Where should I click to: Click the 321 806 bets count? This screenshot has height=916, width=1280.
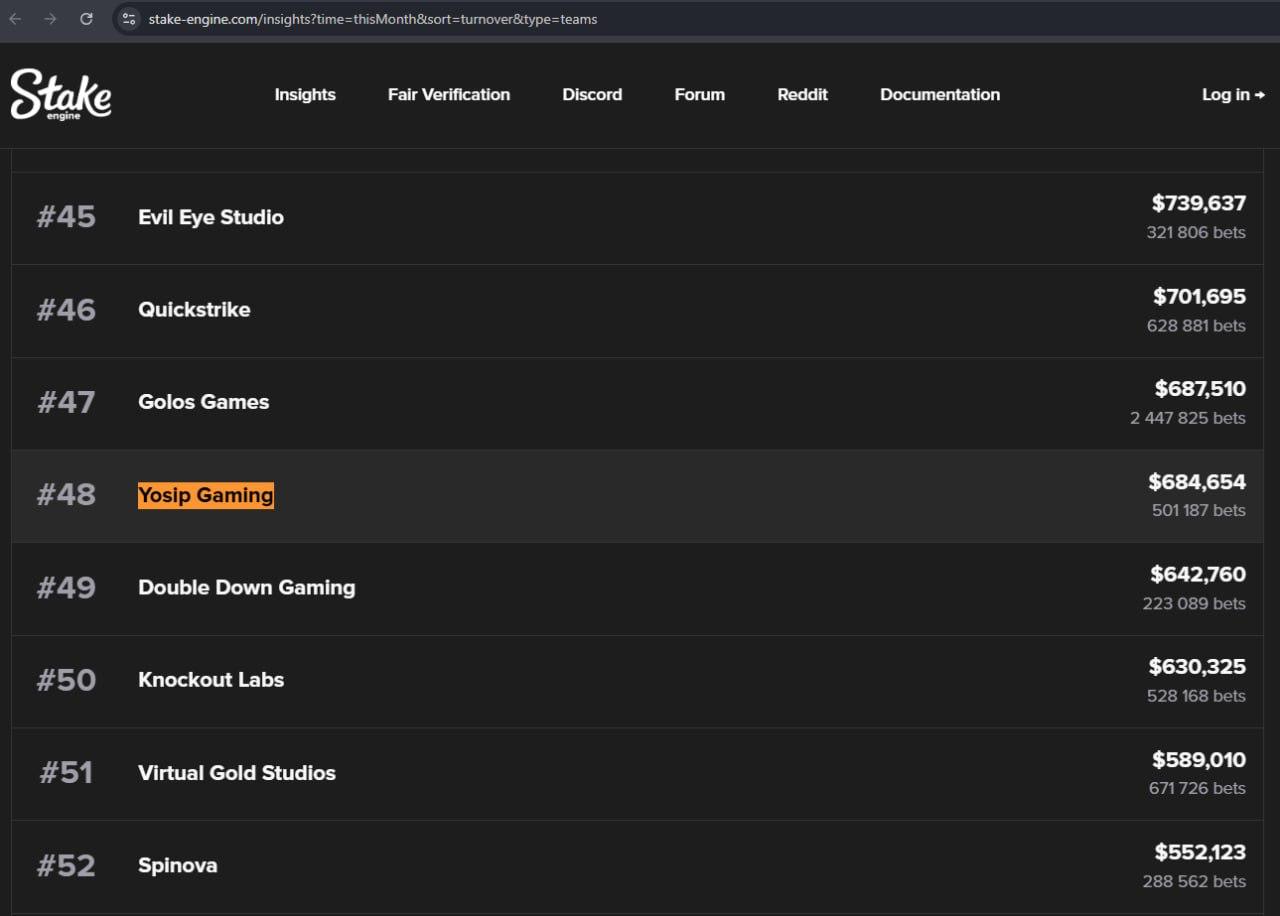(1196, 233)
